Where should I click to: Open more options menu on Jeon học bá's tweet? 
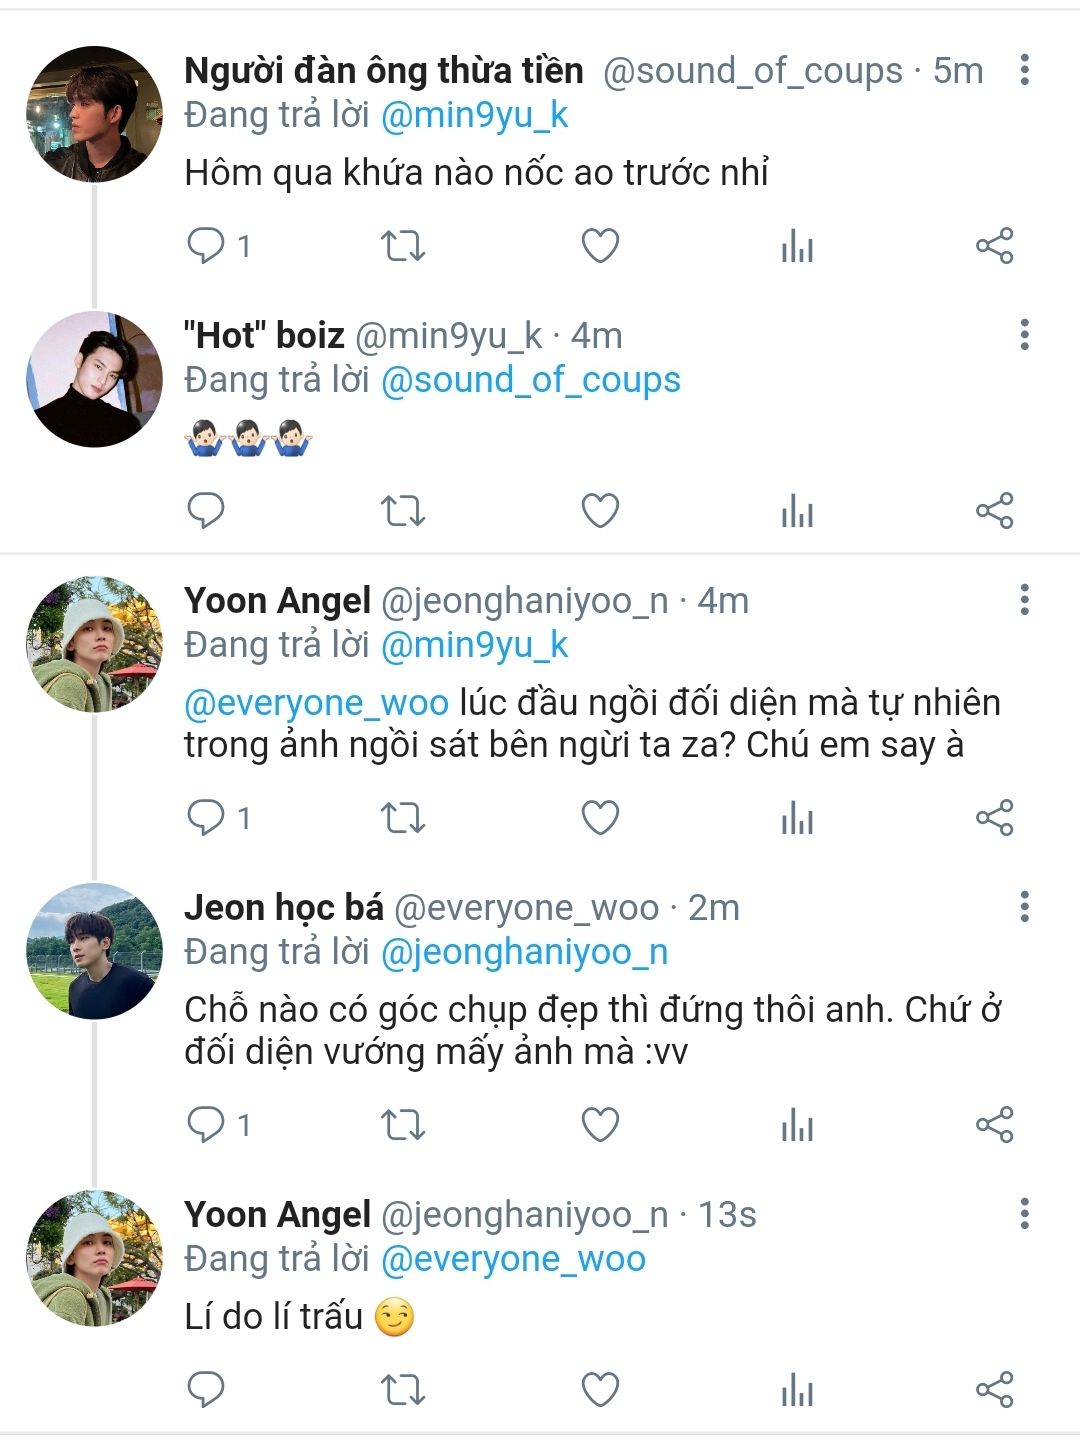point(1024,907)
